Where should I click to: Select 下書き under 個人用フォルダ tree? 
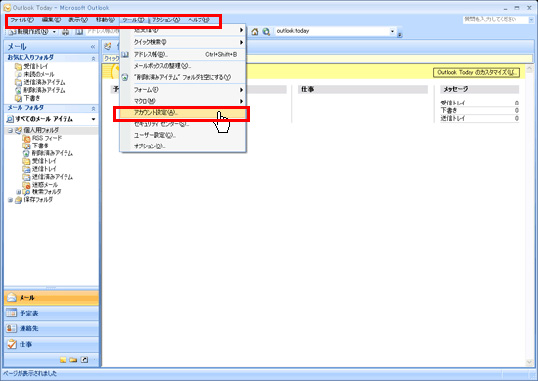tap(40, 146)
